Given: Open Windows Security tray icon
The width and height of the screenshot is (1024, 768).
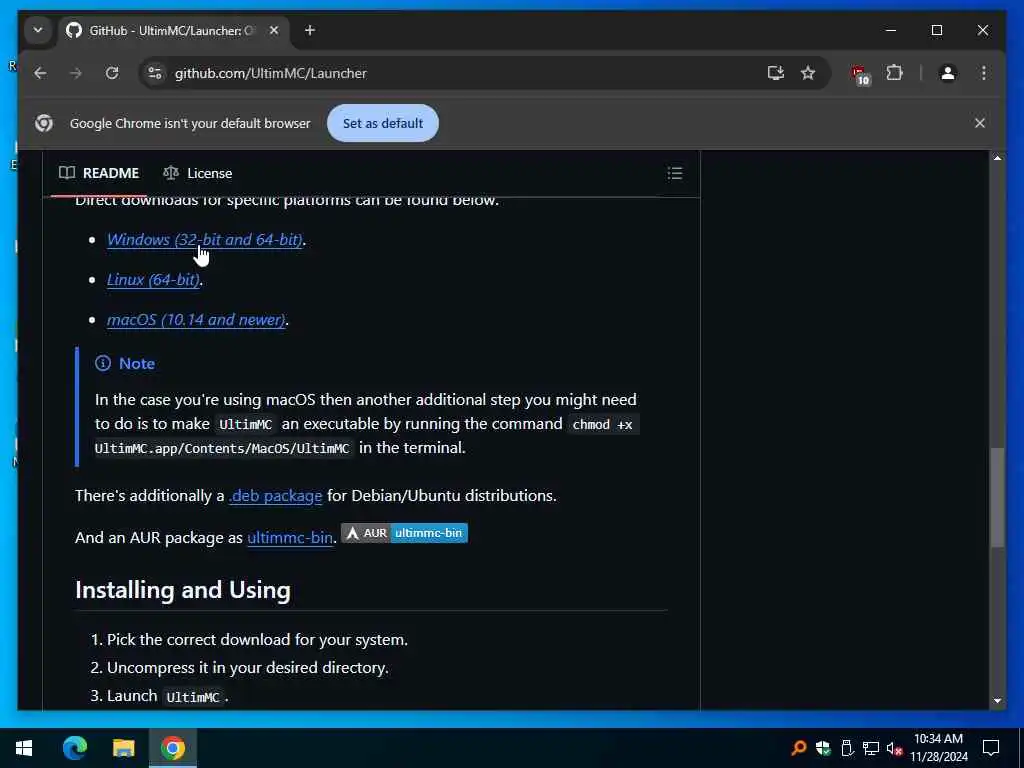Looking at the screenshot, I should tap(823, 748).
